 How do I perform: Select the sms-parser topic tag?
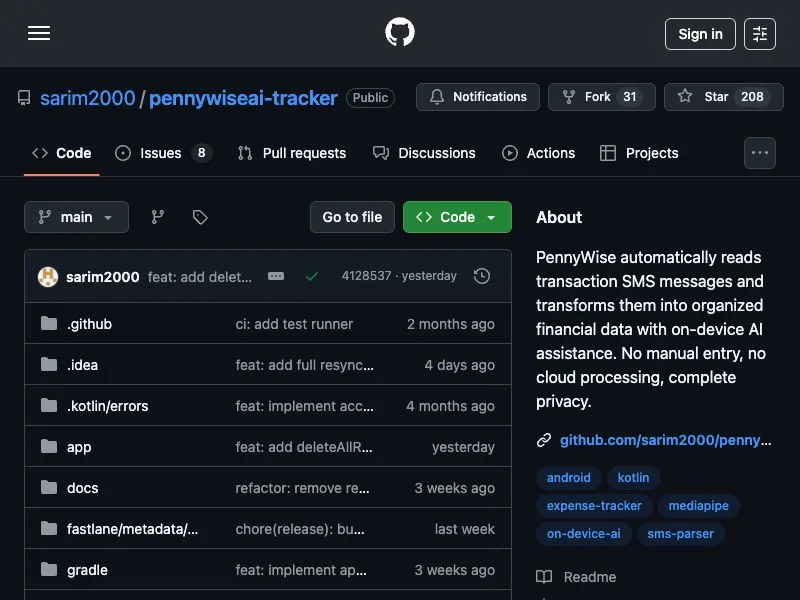(x=680, y=534)
